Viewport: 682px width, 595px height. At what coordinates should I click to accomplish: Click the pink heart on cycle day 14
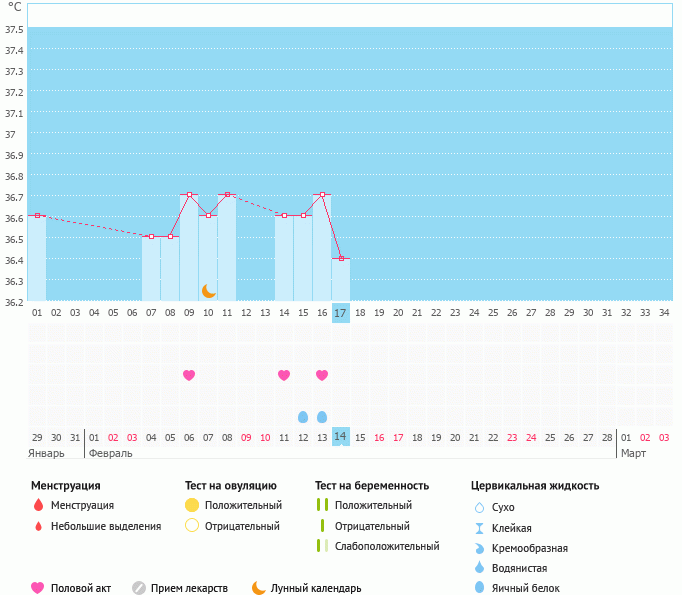tap(284, 375)
